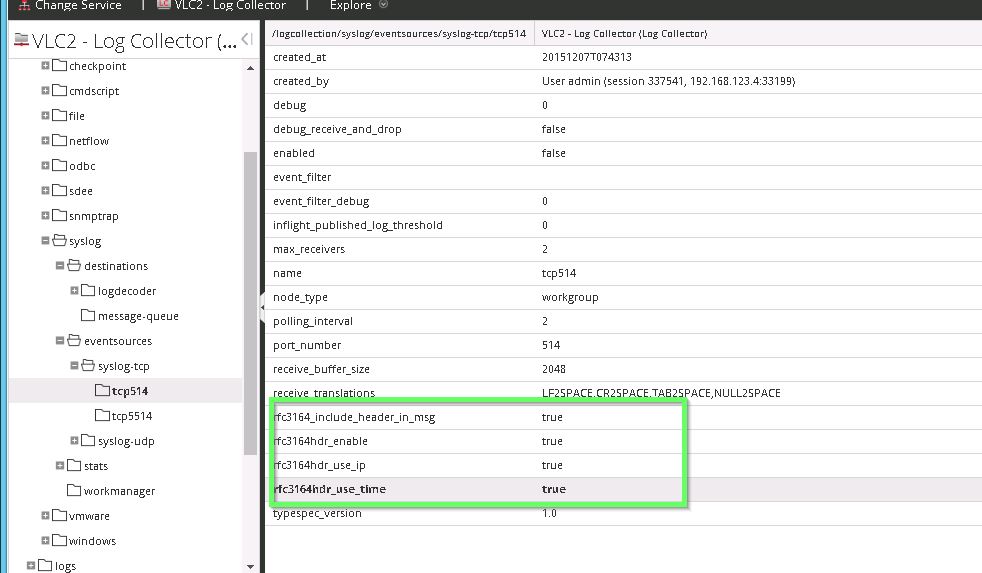Click the receive_translations value
982x573 pixels.
click(x=661, y=393)
